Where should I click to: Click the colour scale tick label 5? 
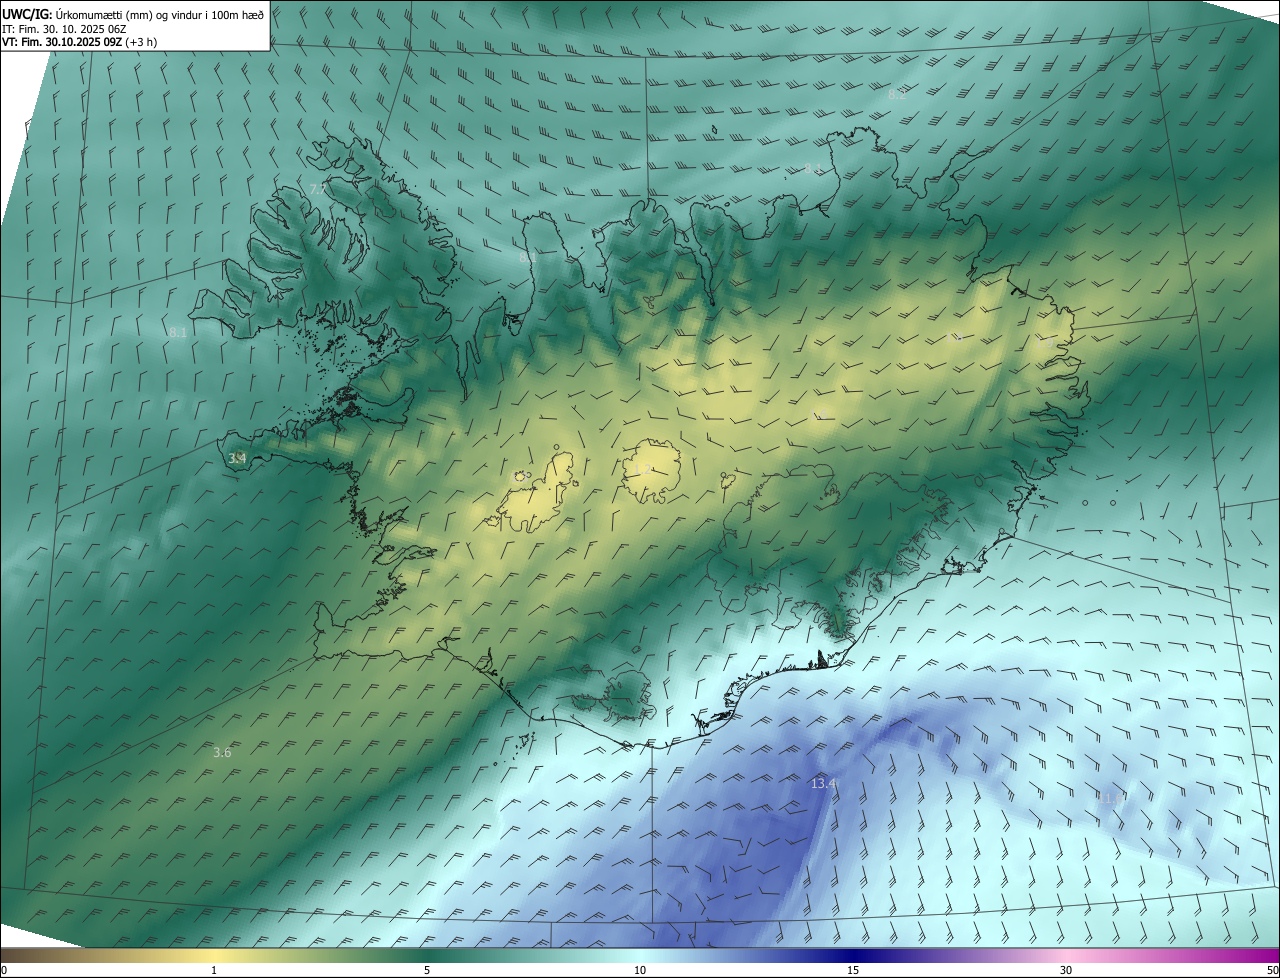pyautogui.click(x=427, y=970)
